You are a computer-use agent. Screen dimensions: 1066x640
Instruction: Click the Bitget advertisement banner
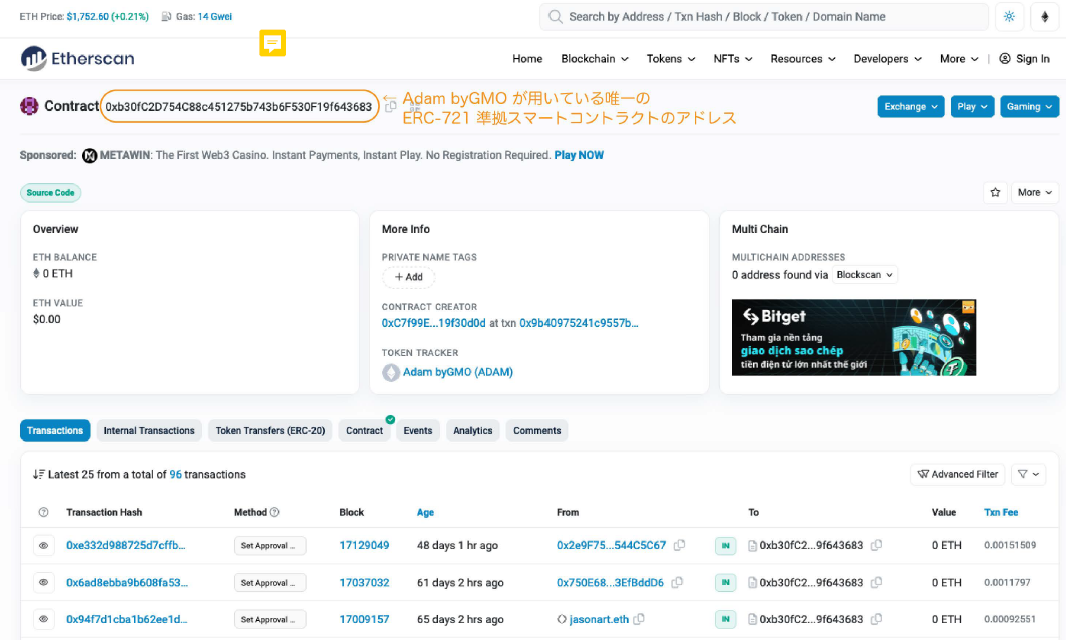coord(854,337)
